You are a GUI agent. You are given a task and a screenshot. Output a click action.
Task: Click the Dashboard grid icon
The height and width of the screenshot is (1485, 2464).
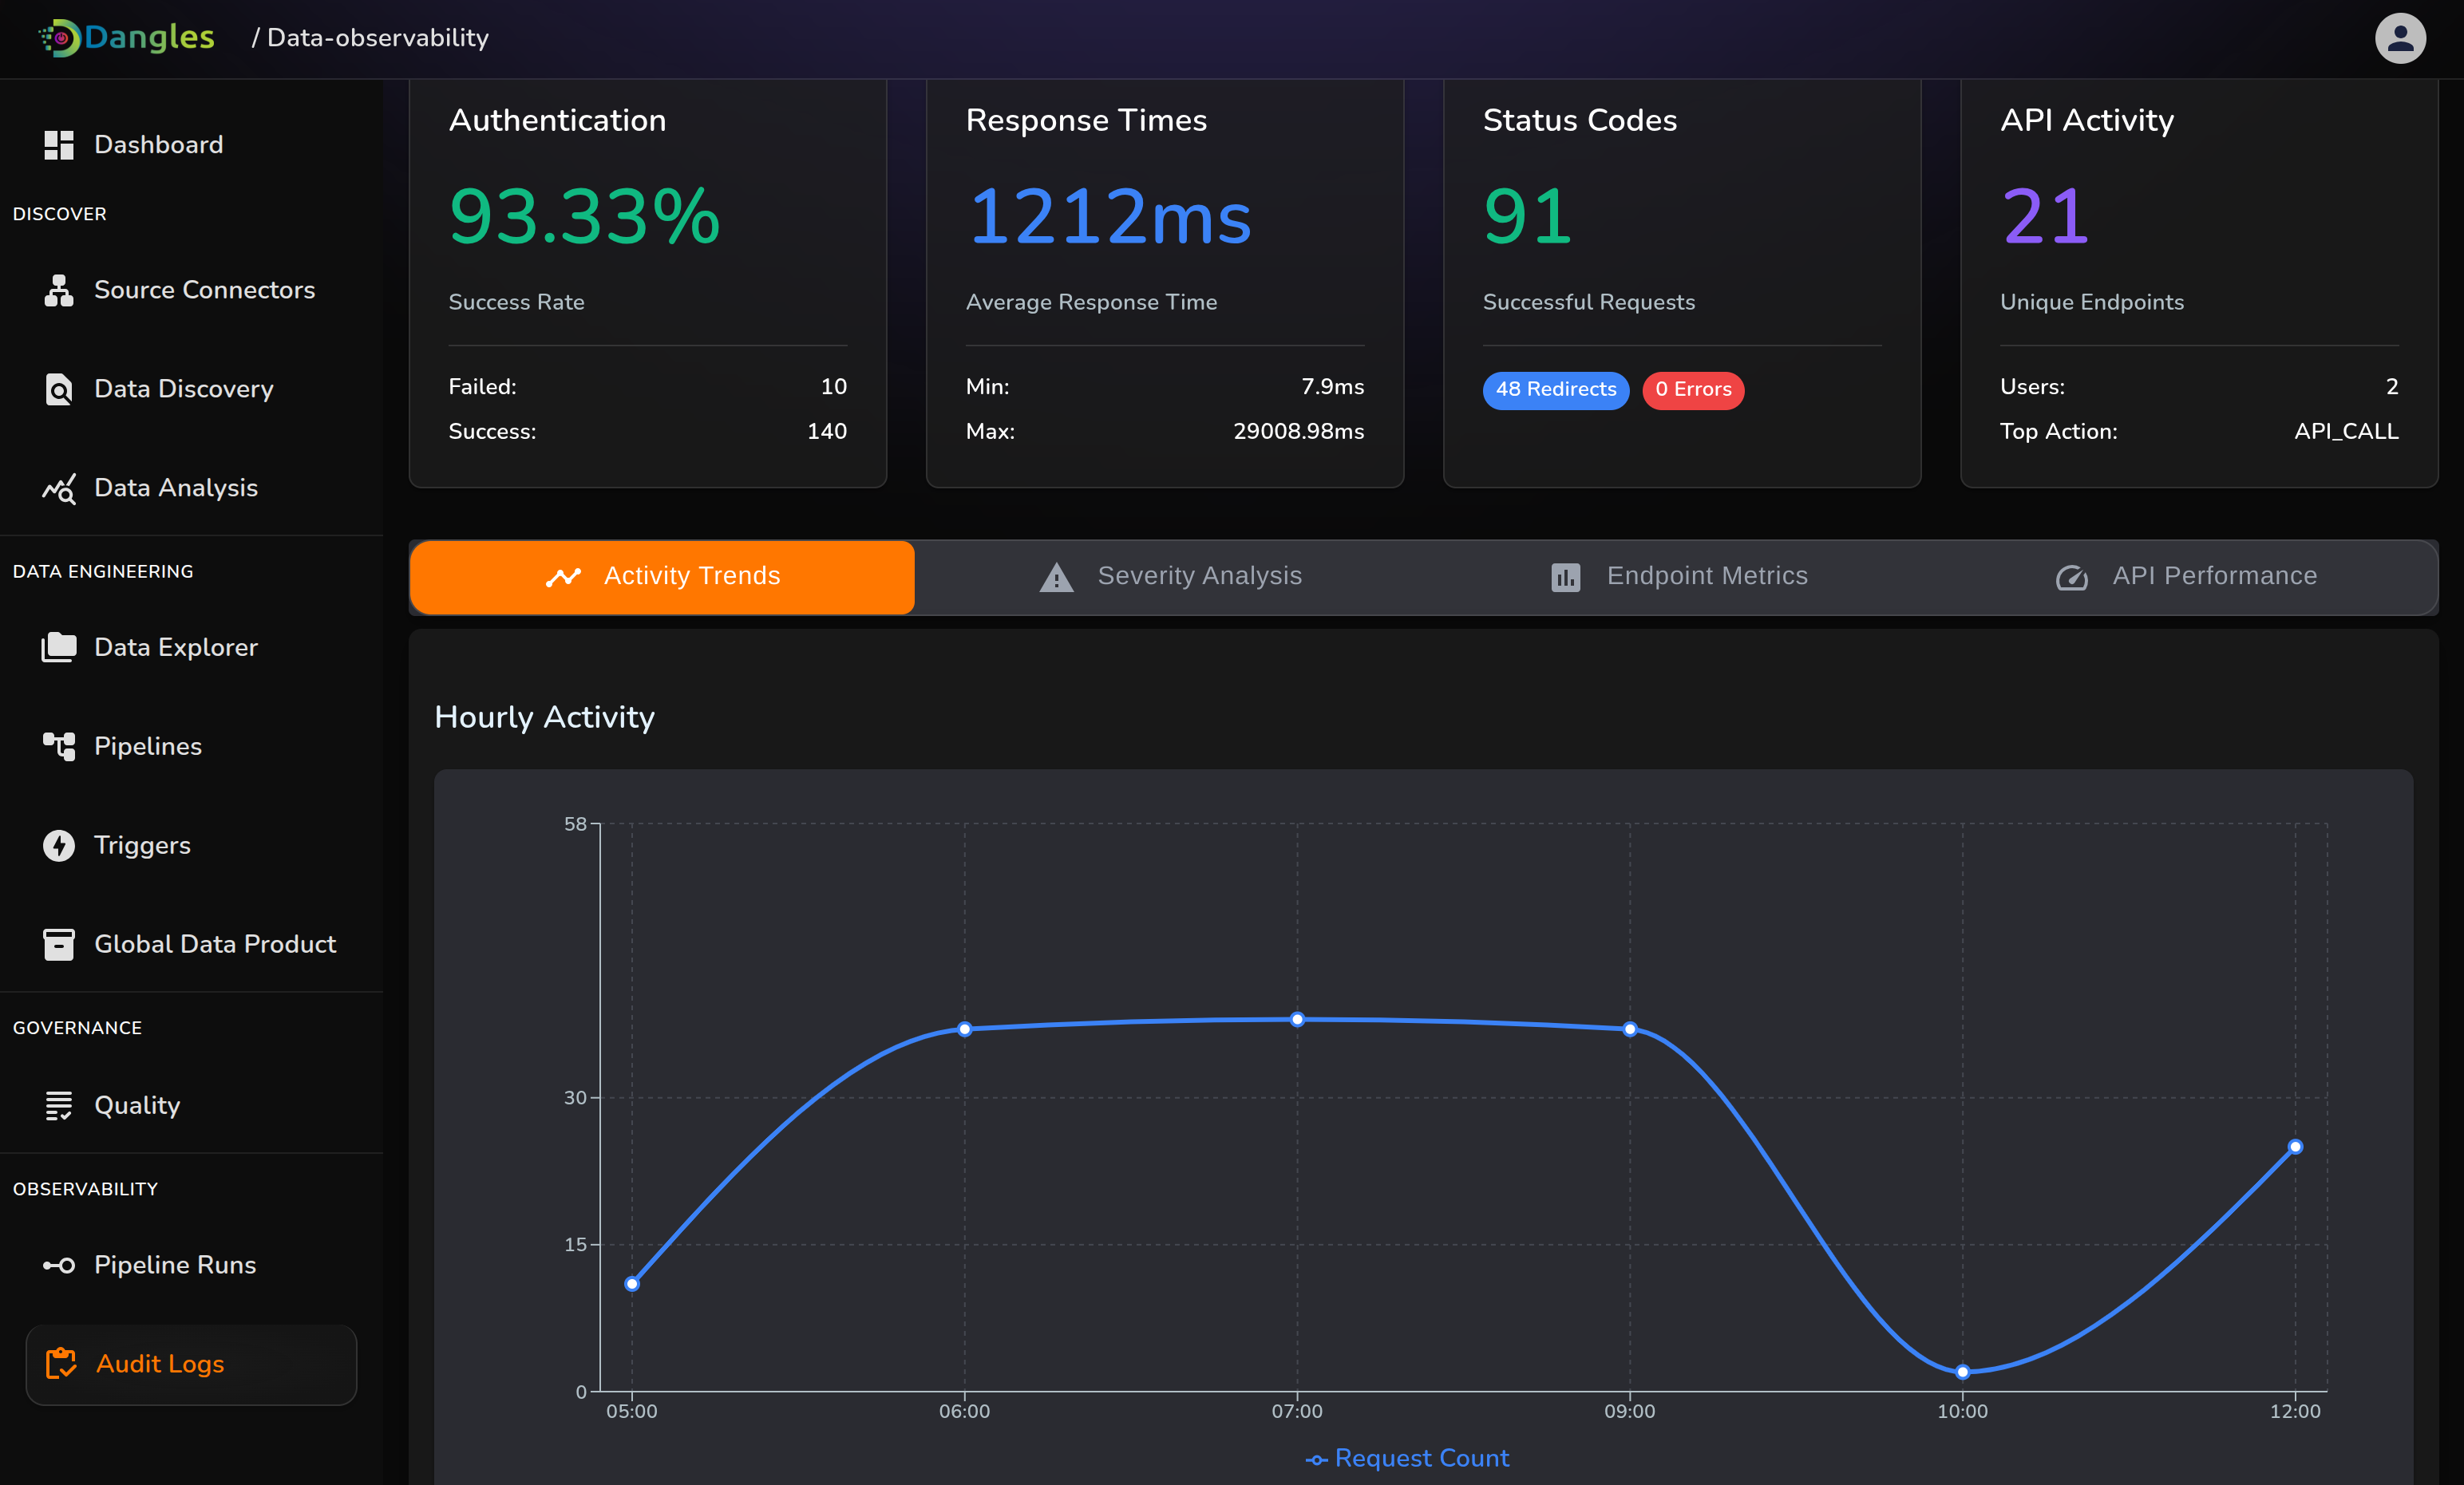point(58,145)
